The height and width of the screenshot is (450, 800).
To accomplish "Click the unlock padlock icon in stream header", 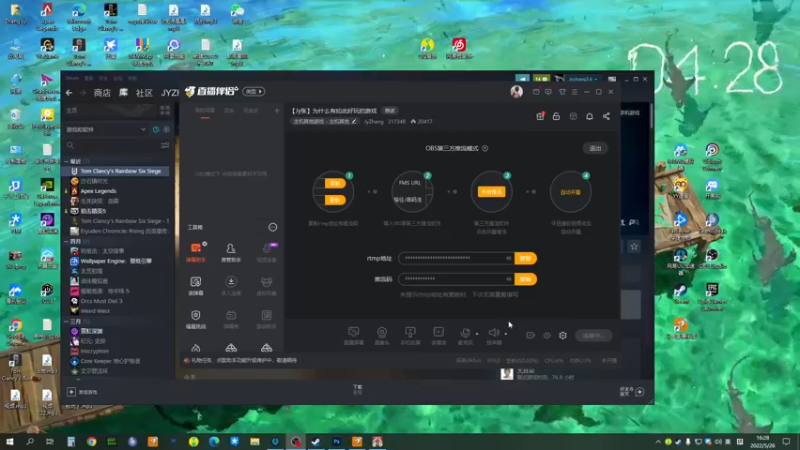I will coord(556,116).
